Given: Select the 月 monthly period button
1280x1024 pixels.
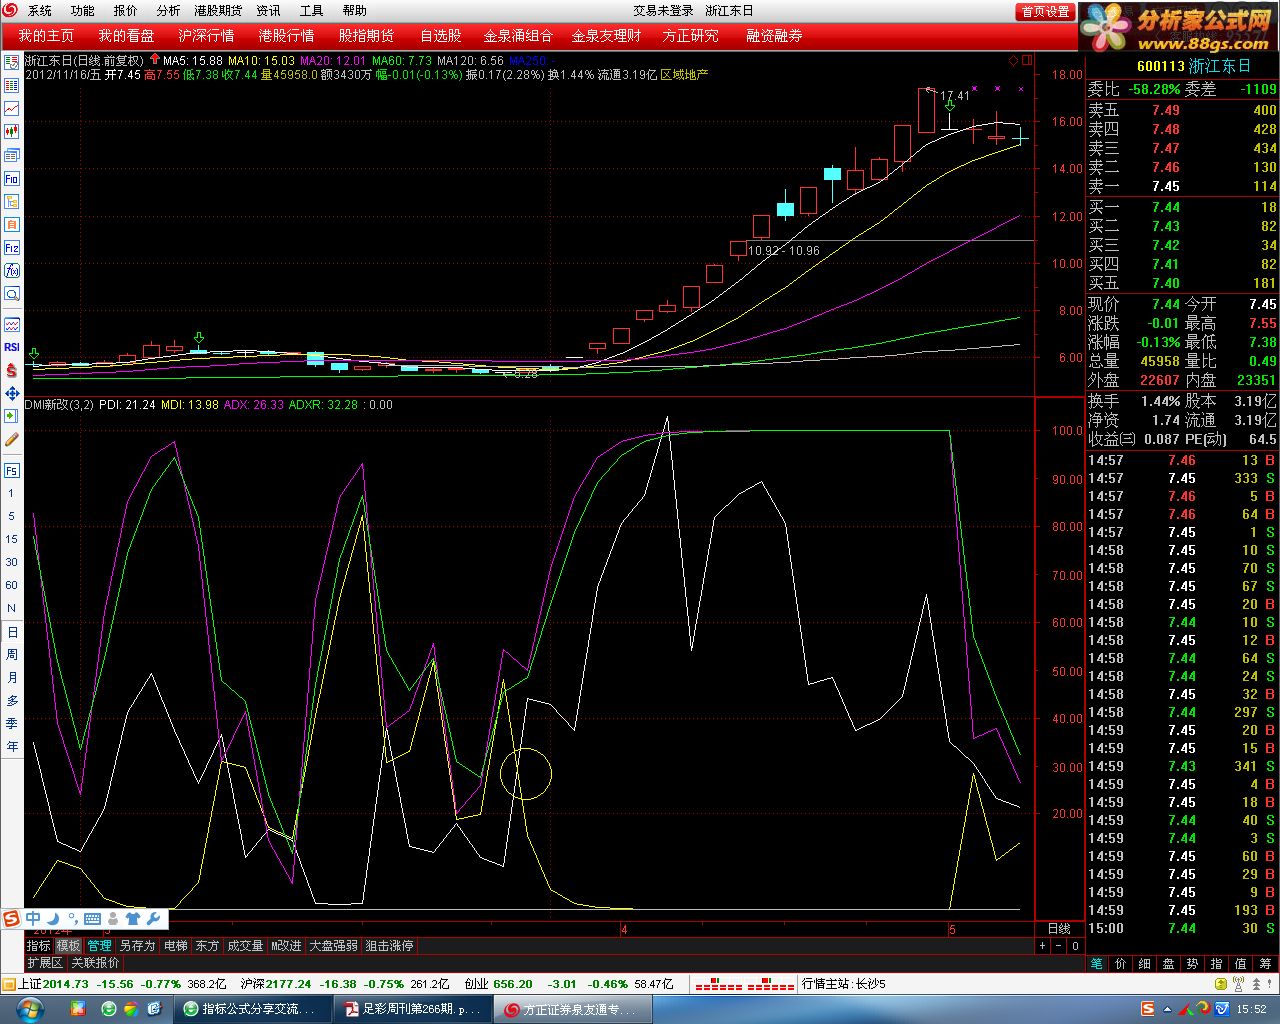Looking at the screenshot, I should click(12, 678).
